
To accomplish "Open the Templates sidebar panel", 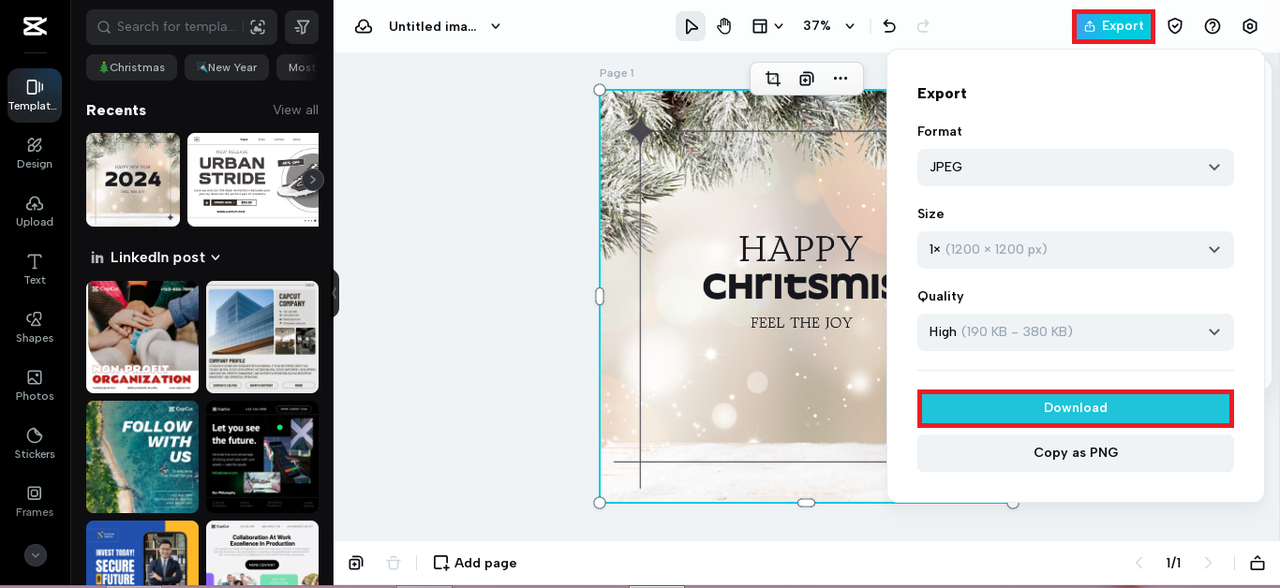I will tap(35, 95).
